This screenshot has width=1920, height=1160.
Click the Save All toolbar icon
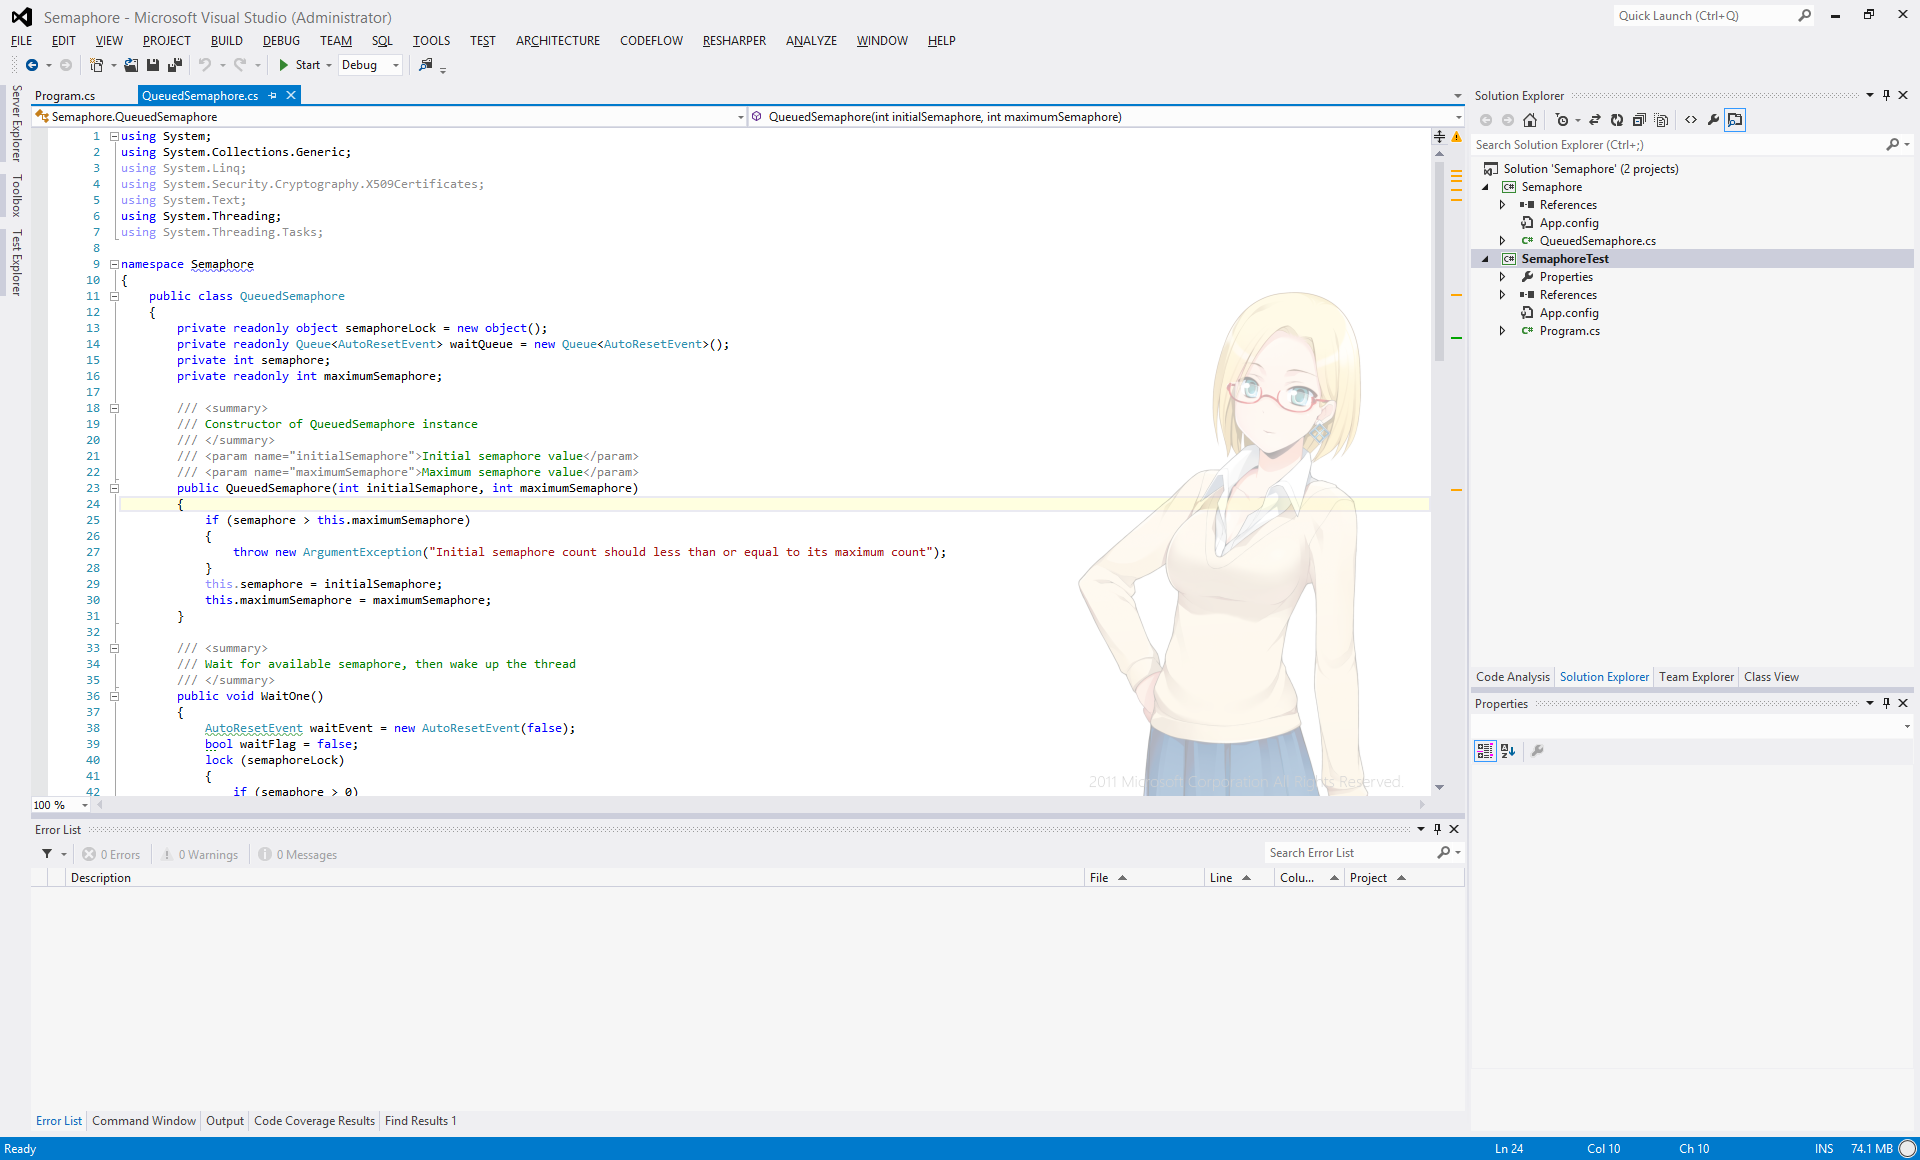[x=175, y=65]
